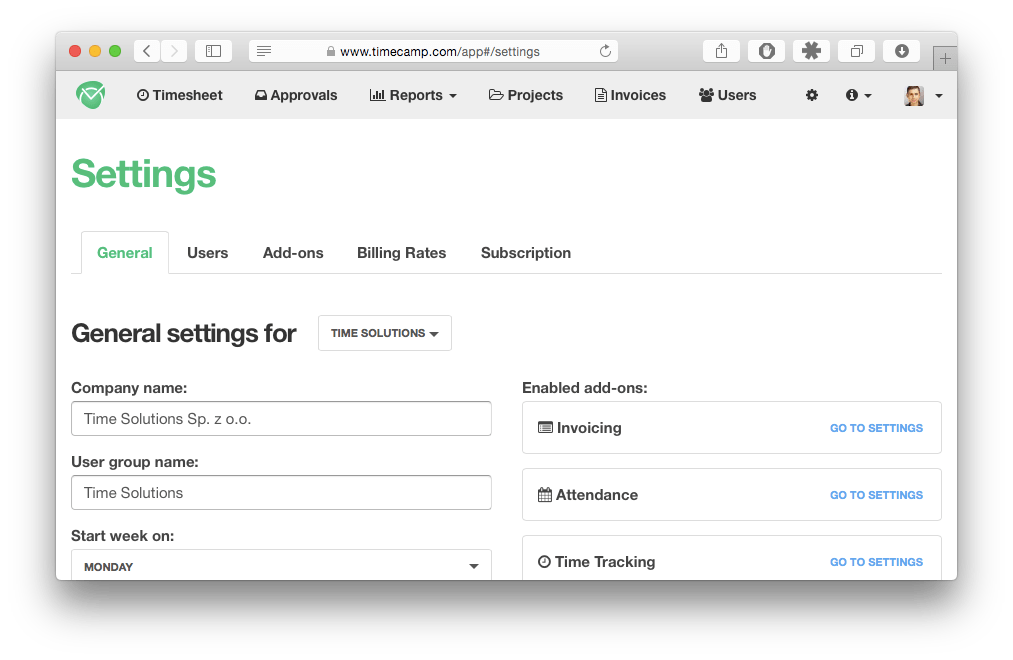Go to settings for Invoicing add-on

coord(876,428)
